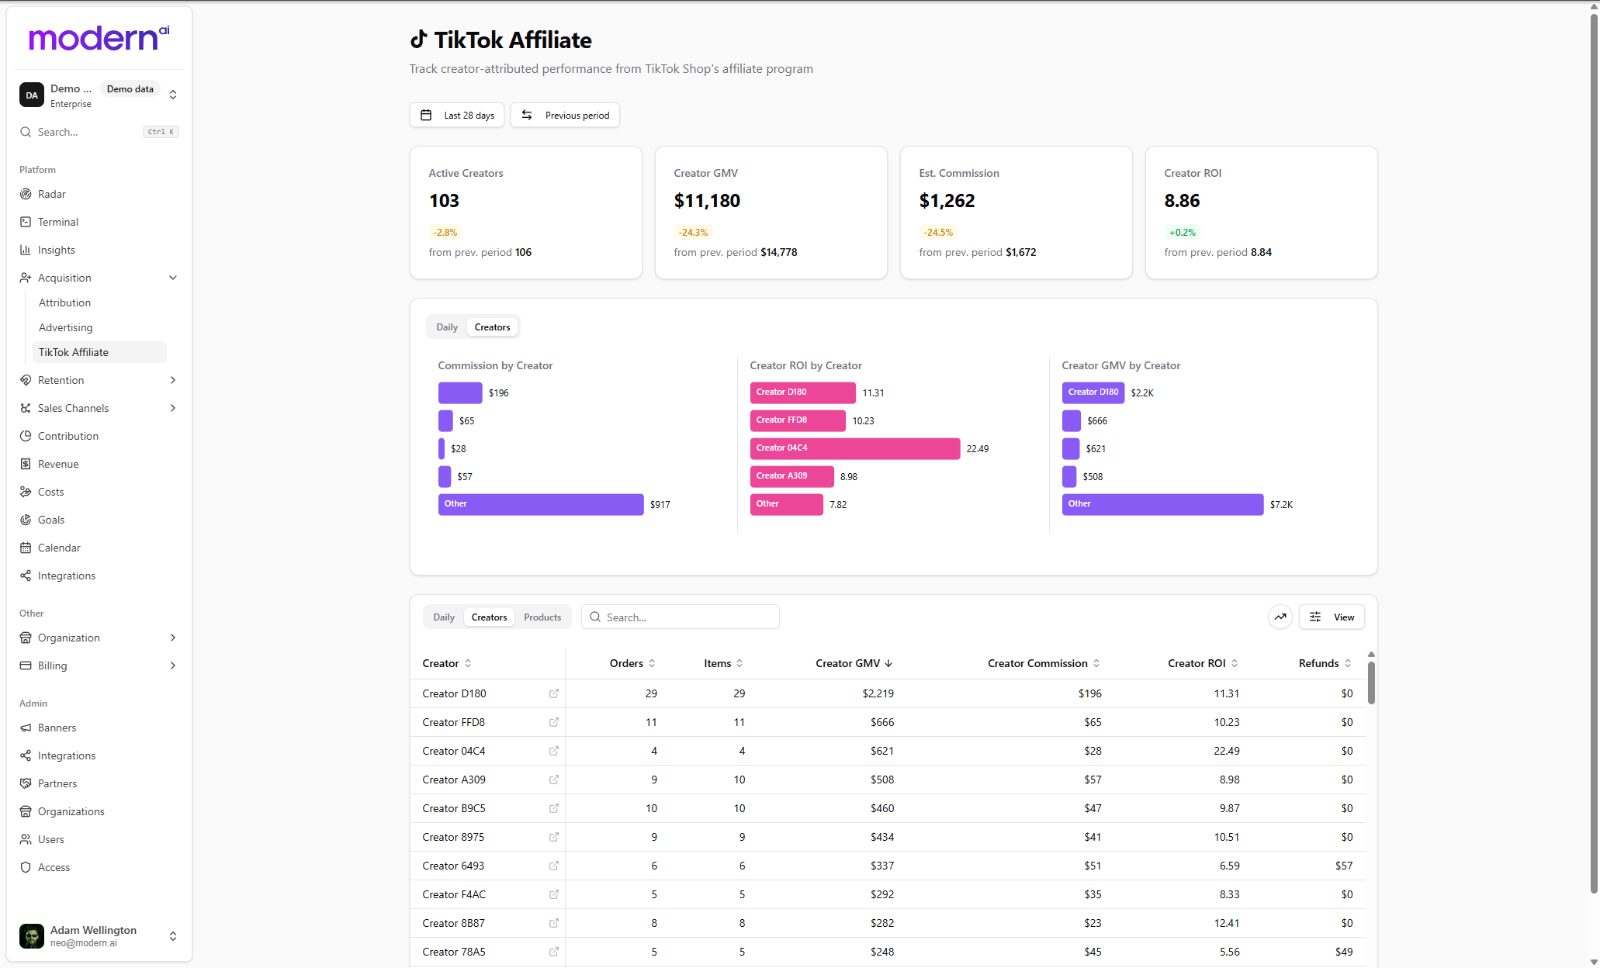The height and width of the screenshot is (968, 1600).
Task: Click the Creator 04C4 ROI bar
Action: coord(855,448)
